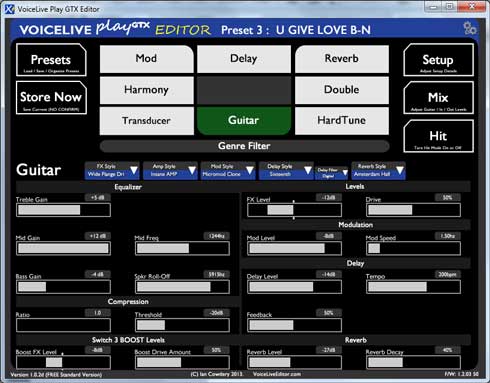Image resolution: width=490 pixels, height=383 pixels.
Task: Click the Genre Filter bar
Action: [244, 146]
